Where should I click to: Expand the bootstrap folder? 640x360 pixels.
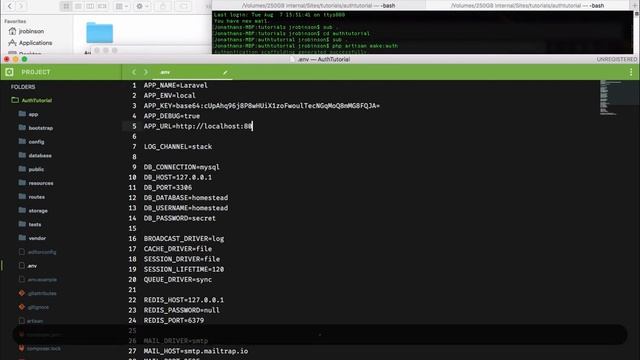tap(36, 128)
